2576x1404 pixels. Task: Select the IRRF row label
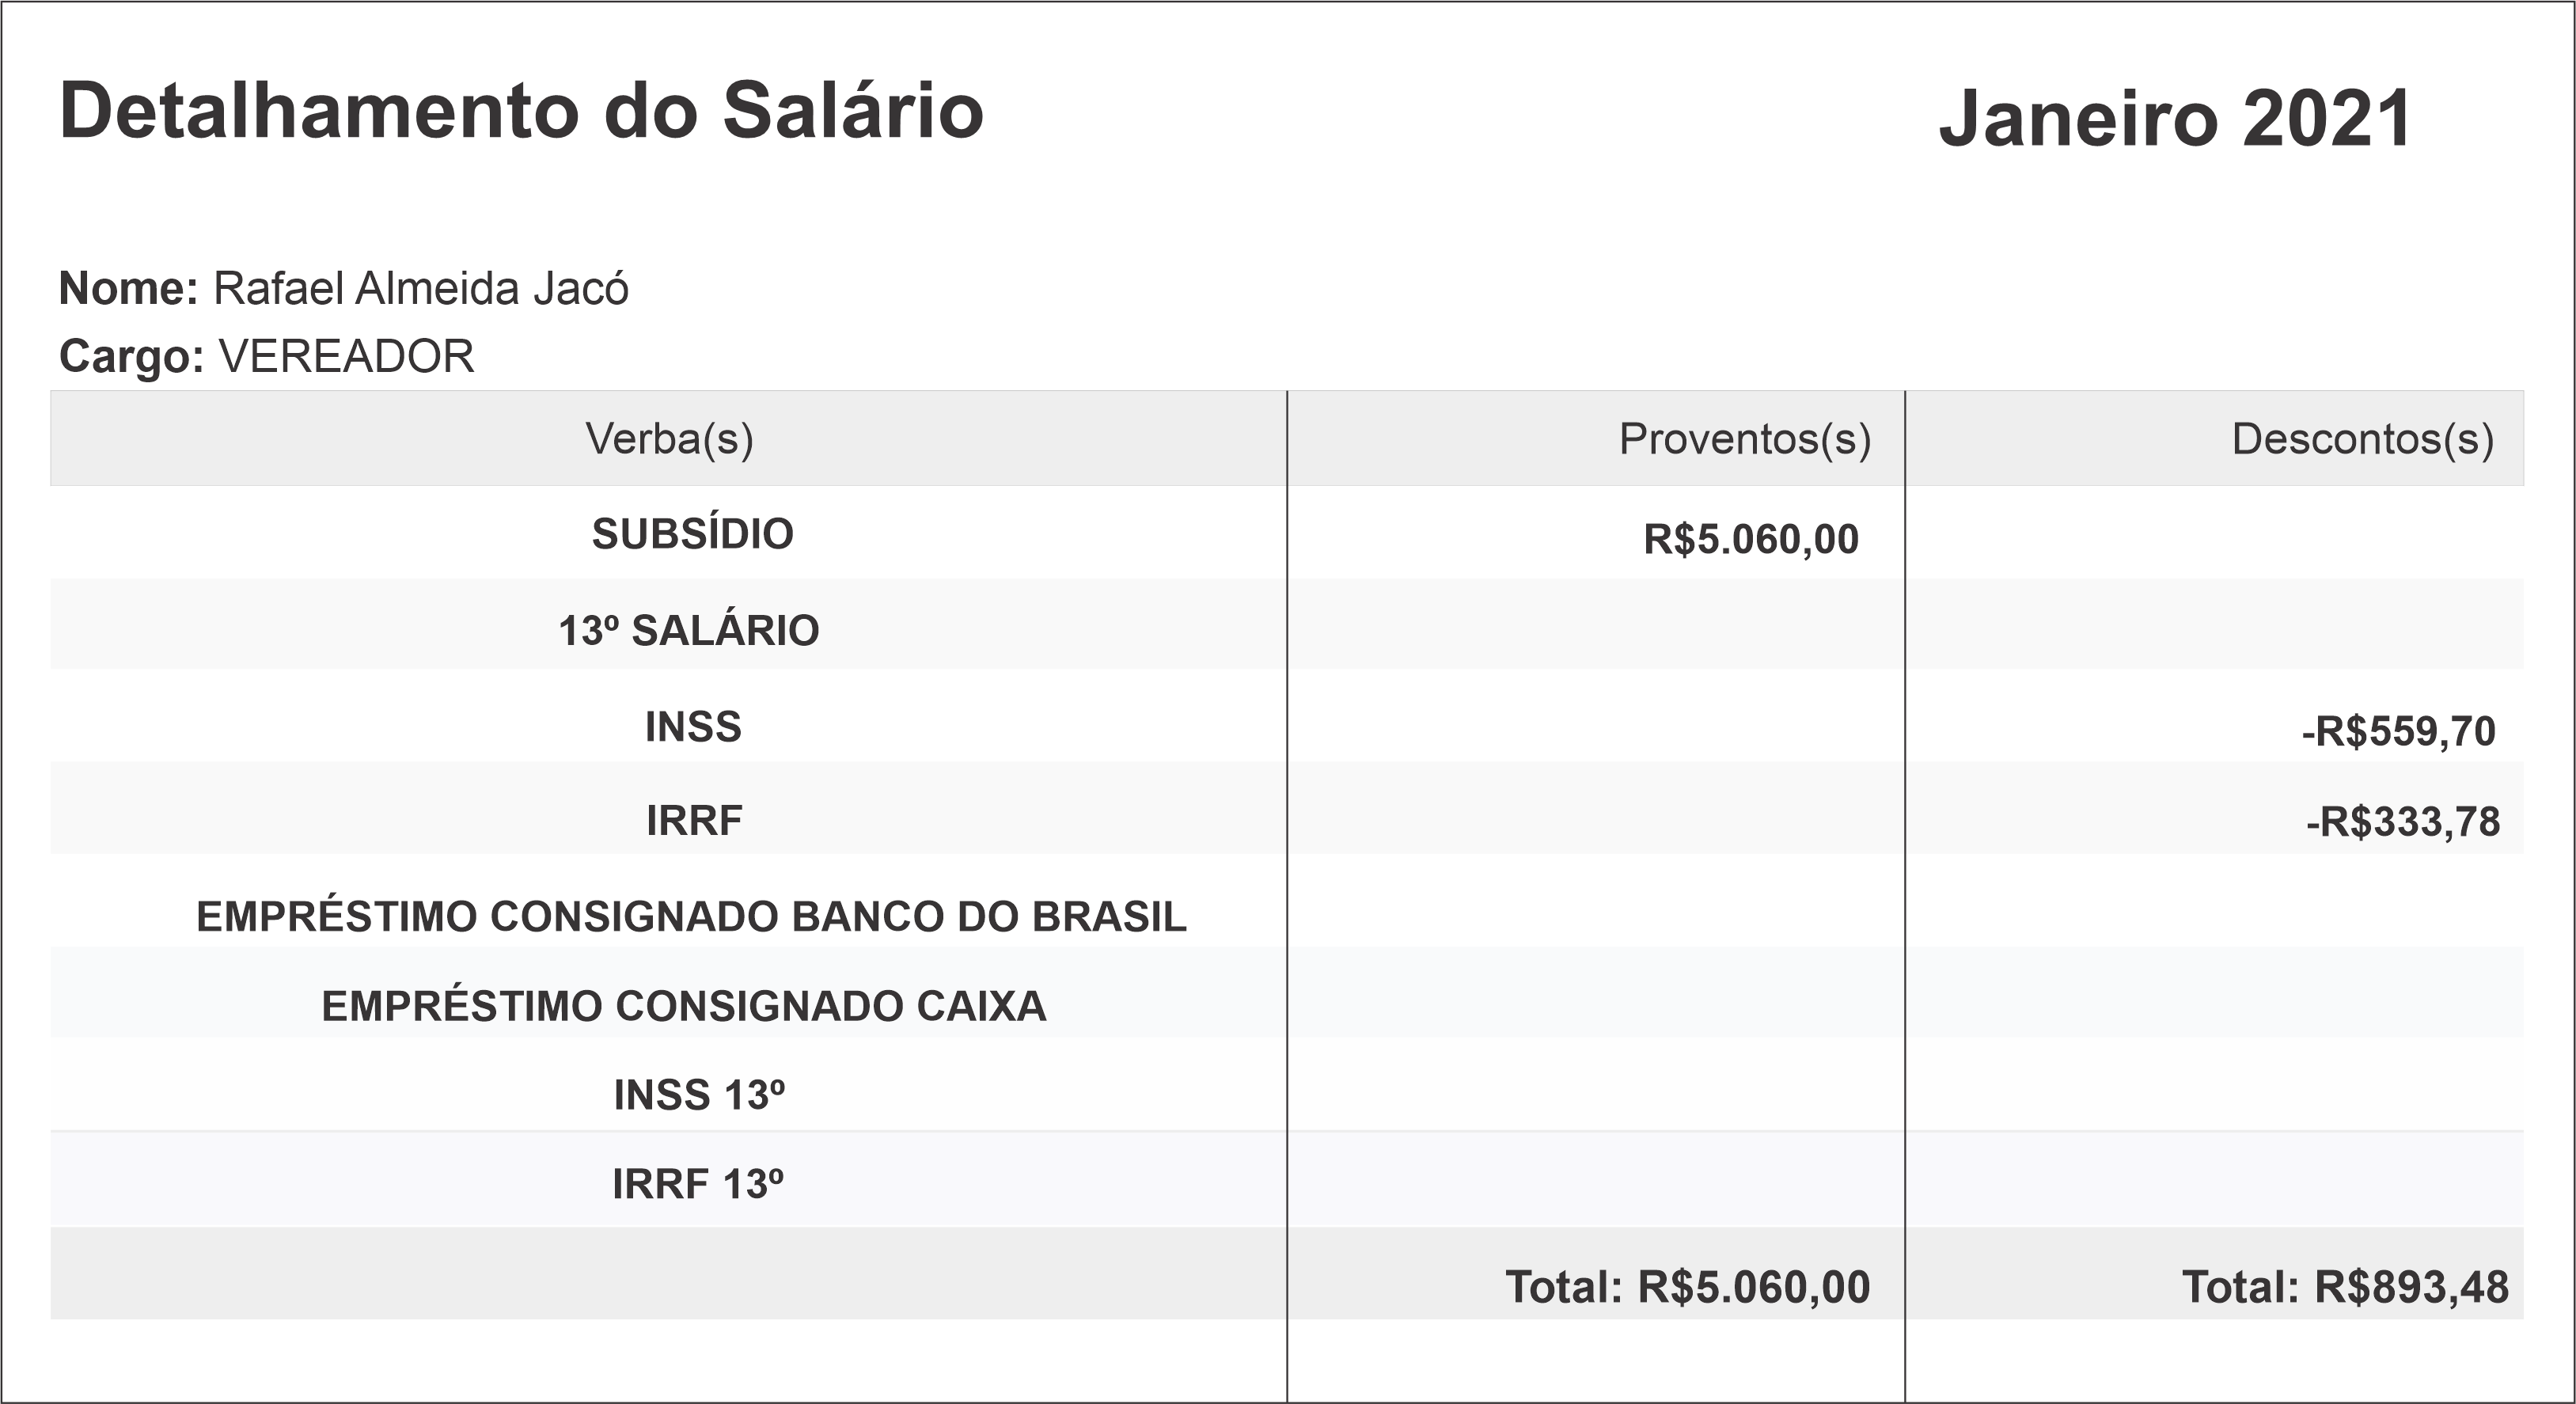pyautogui.click(x=694, y=821)
